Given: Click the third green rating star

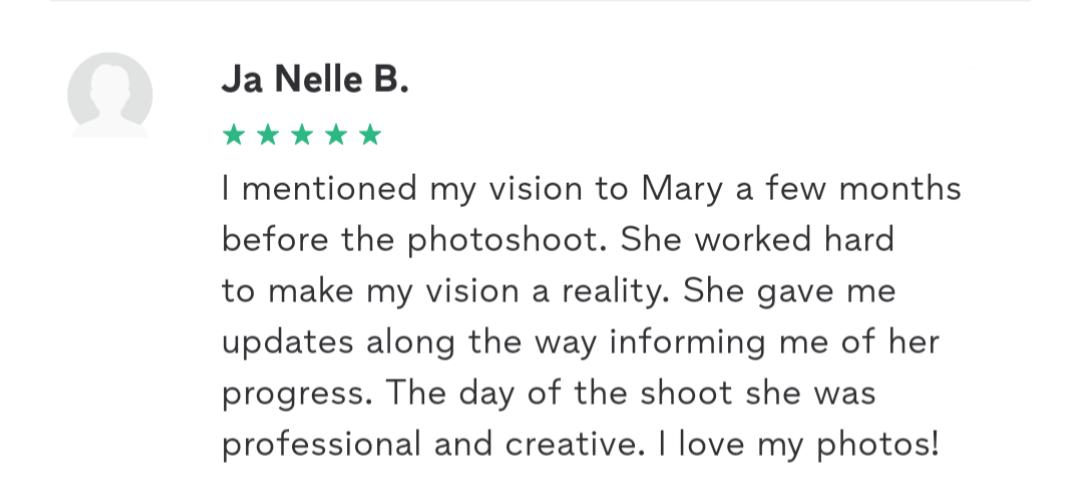Looking at the screenshot, I should [x=302, y=134].
